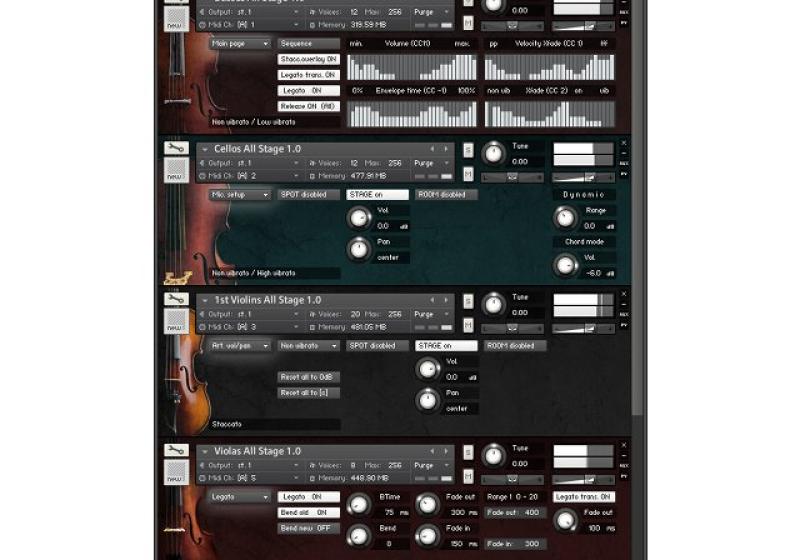Screen dimensions: 800x560
Task: Open wrench edit mode for Cellos instrument
Action: pos(176,148)
